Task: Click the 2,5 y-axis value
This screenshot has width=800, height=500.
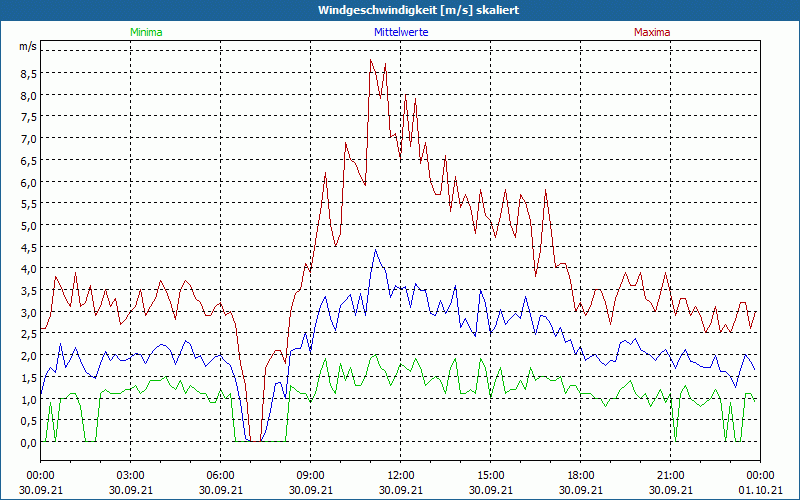Action: click(x=28, y=334)
